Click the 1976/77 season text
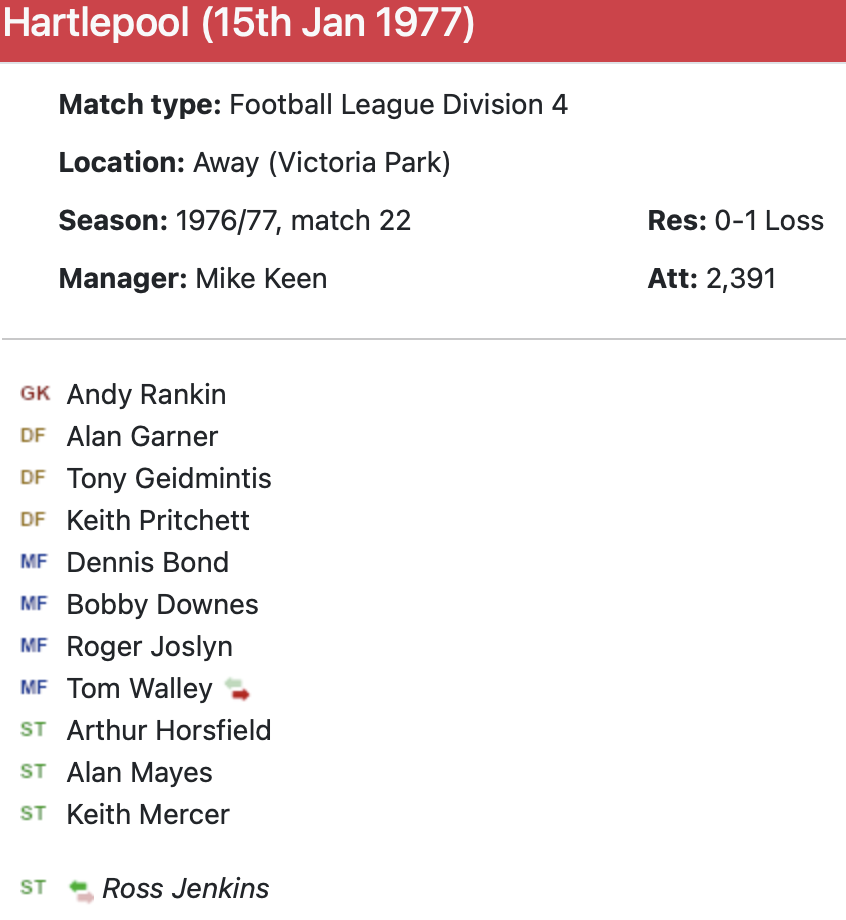The image size is (846, 920). point(229,220)
